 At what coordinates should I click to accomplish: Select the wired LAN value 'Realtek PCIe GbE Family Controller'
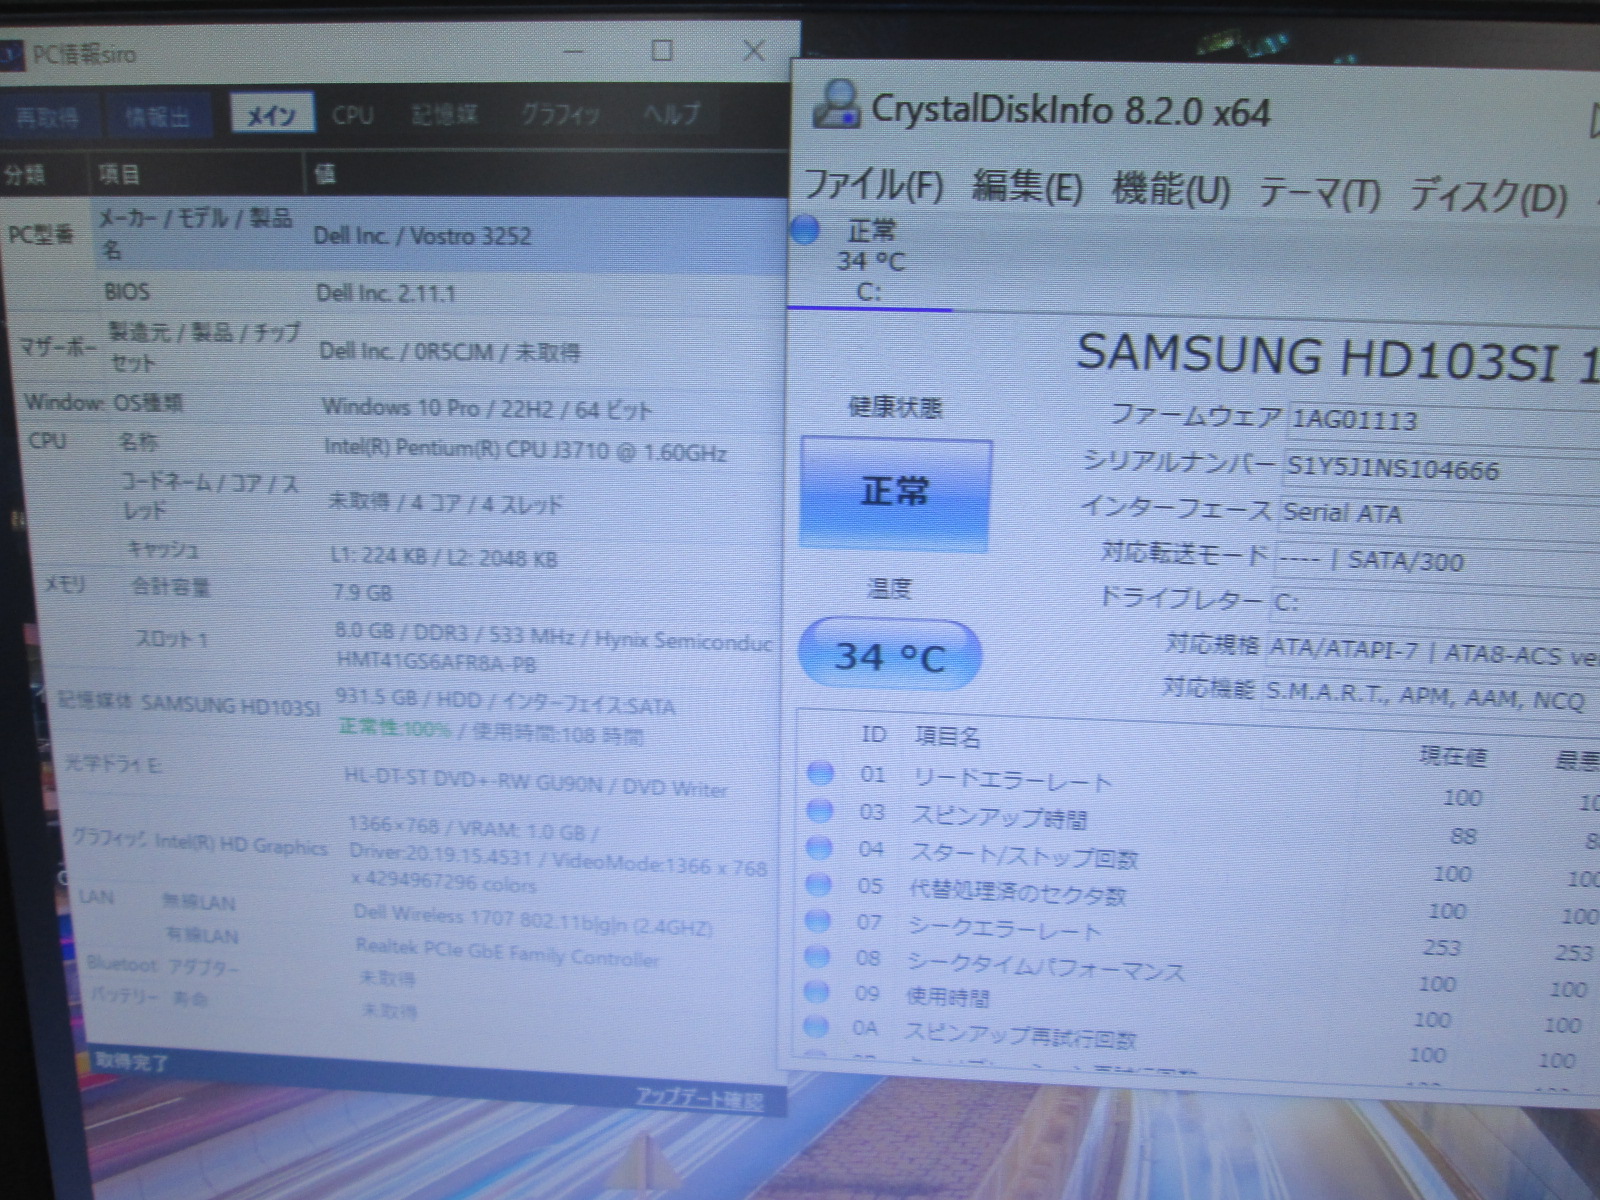click(507, 951)
